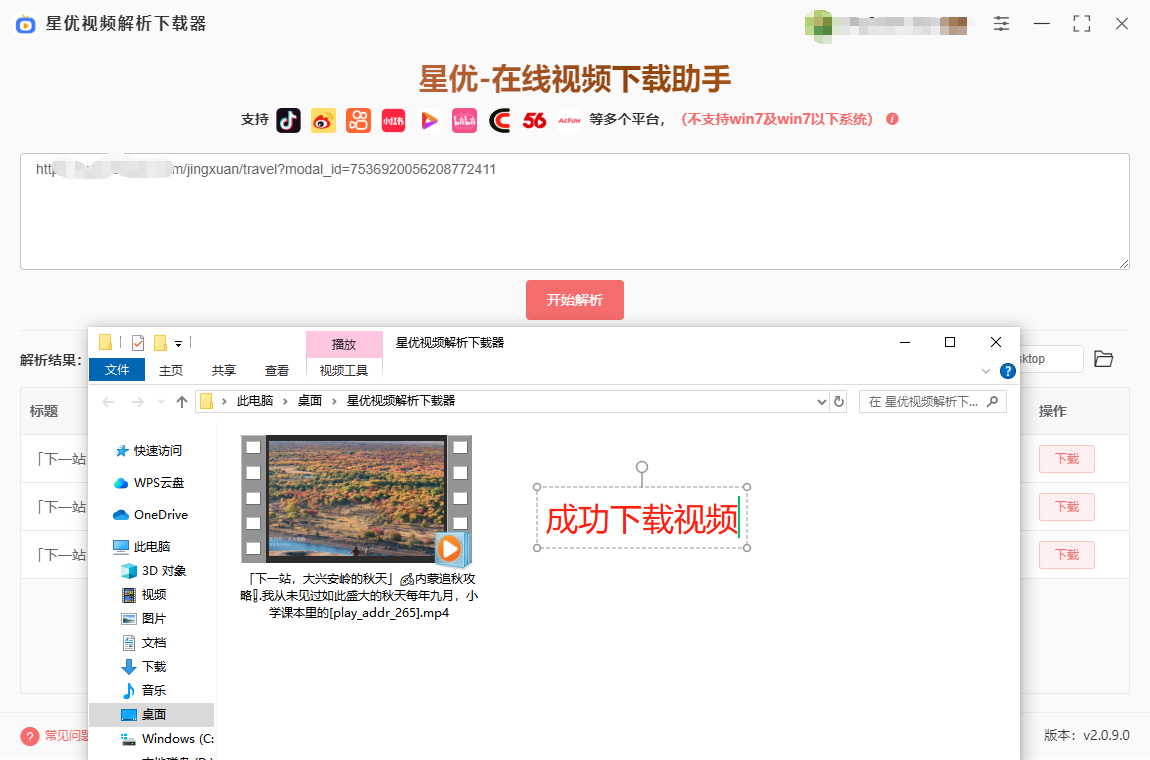Click the properties checkmark quick access icon

[x=138, y=343]
